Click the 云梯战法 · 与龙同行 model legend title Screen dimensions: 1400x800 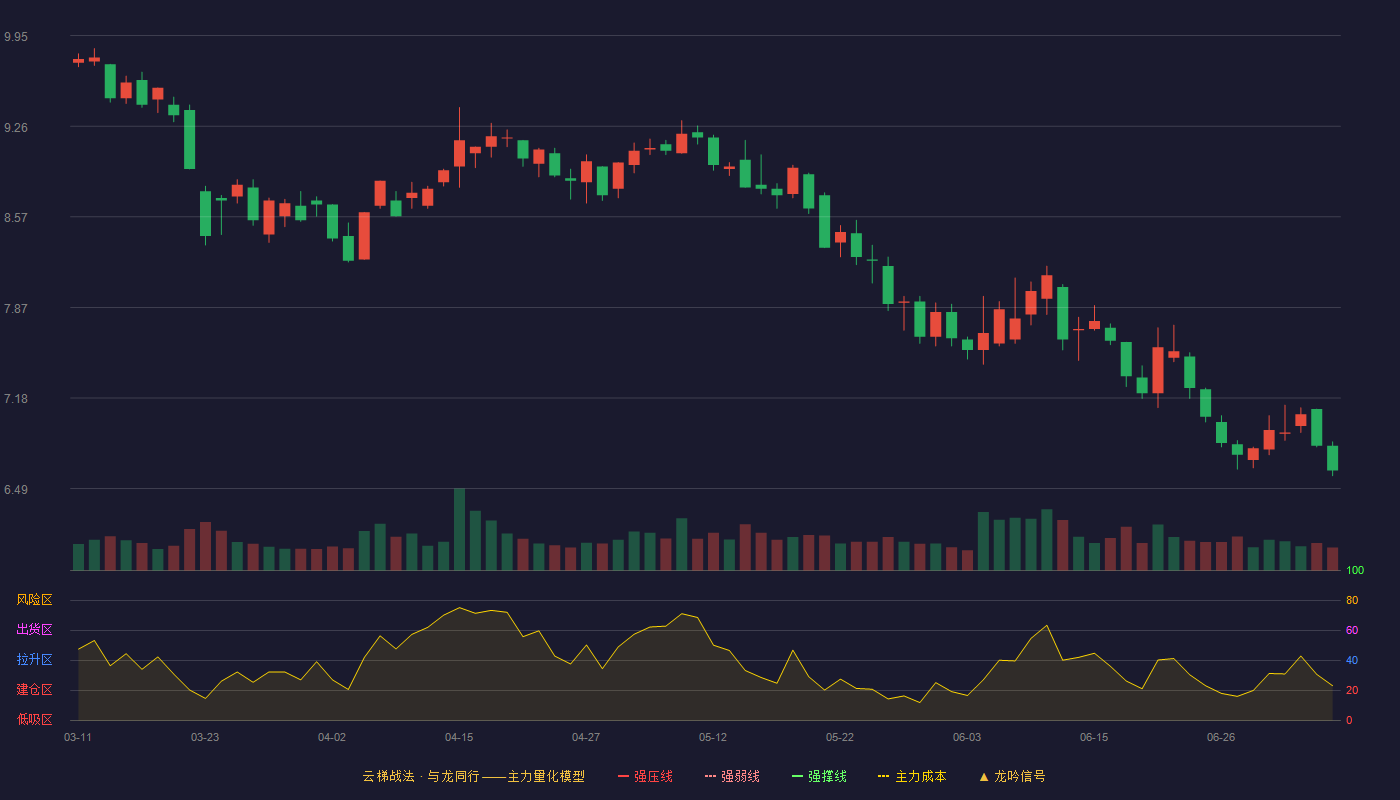coord(473,776)
